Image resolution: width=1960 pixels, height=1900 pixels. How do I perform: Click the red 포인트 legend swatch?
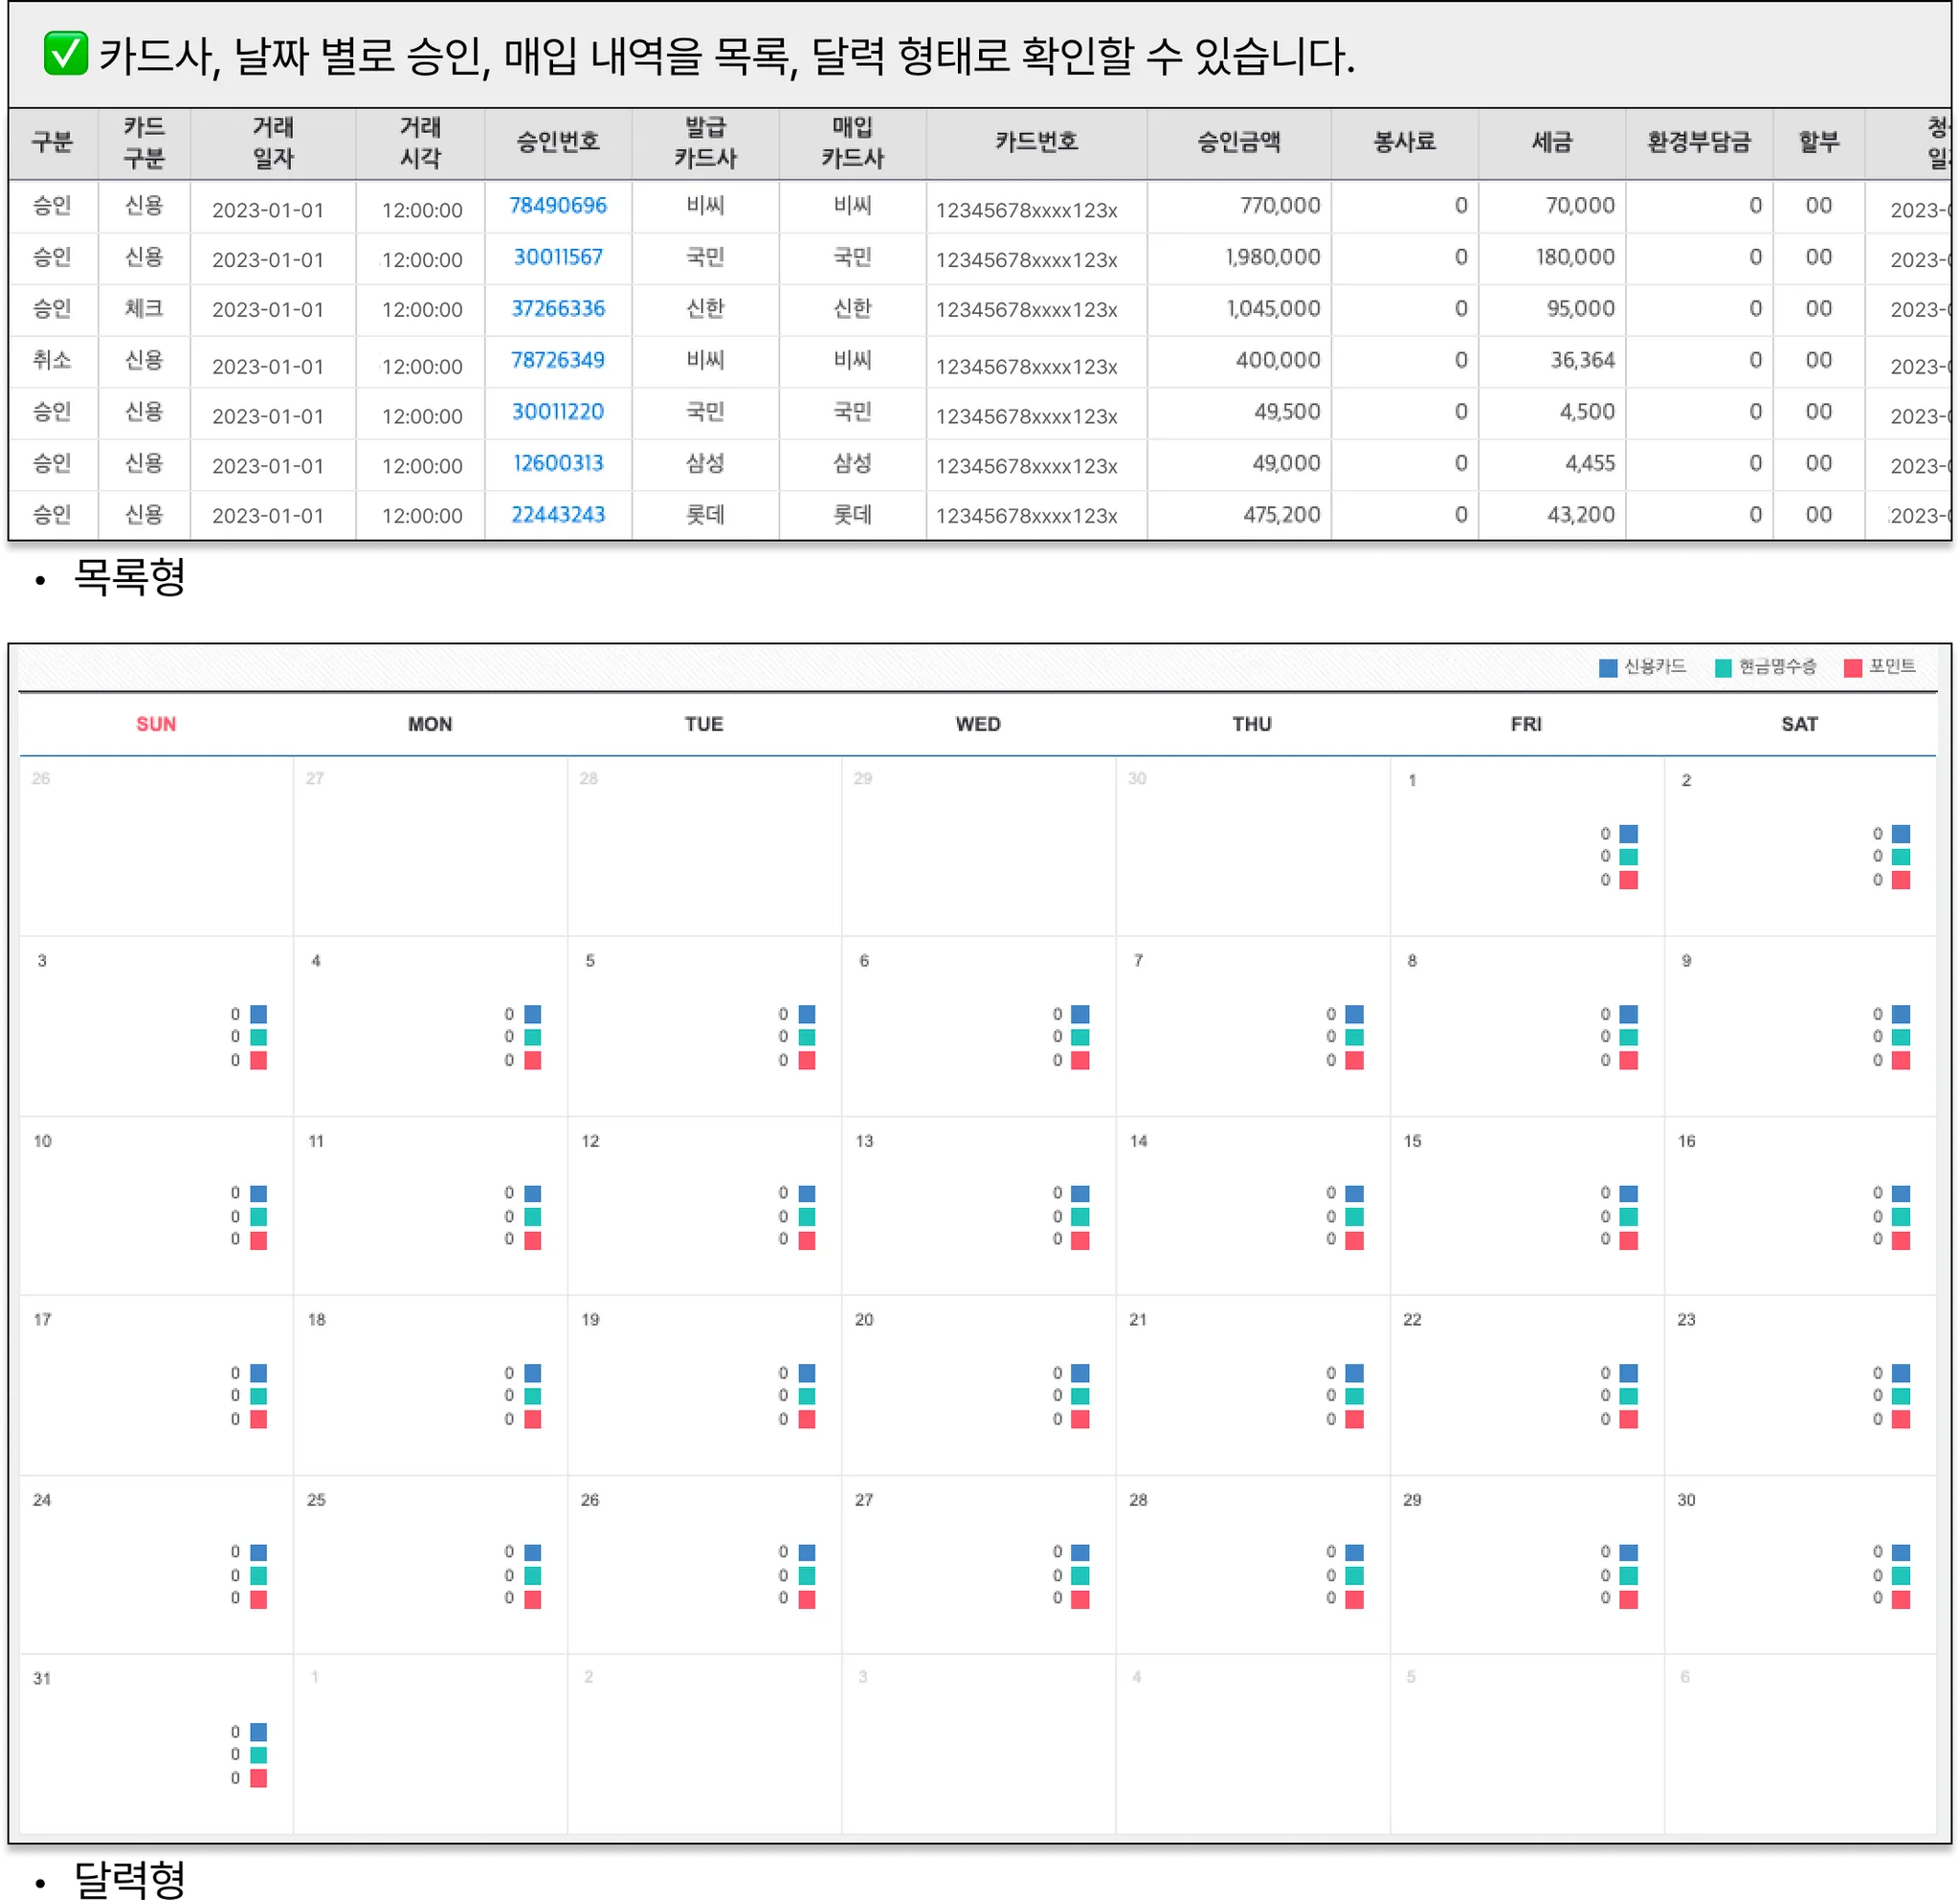(x=1853, y=668)
